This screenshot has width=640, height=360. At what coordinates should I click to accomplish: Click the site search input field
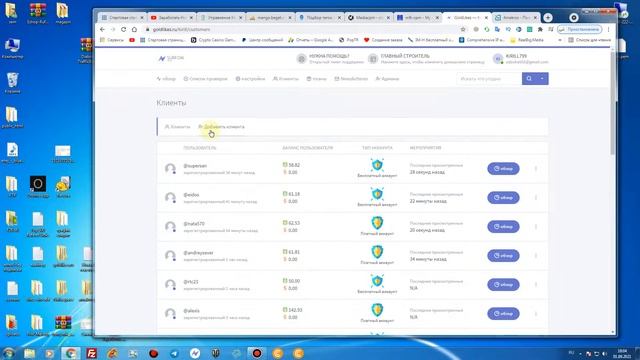pos(489,79)
